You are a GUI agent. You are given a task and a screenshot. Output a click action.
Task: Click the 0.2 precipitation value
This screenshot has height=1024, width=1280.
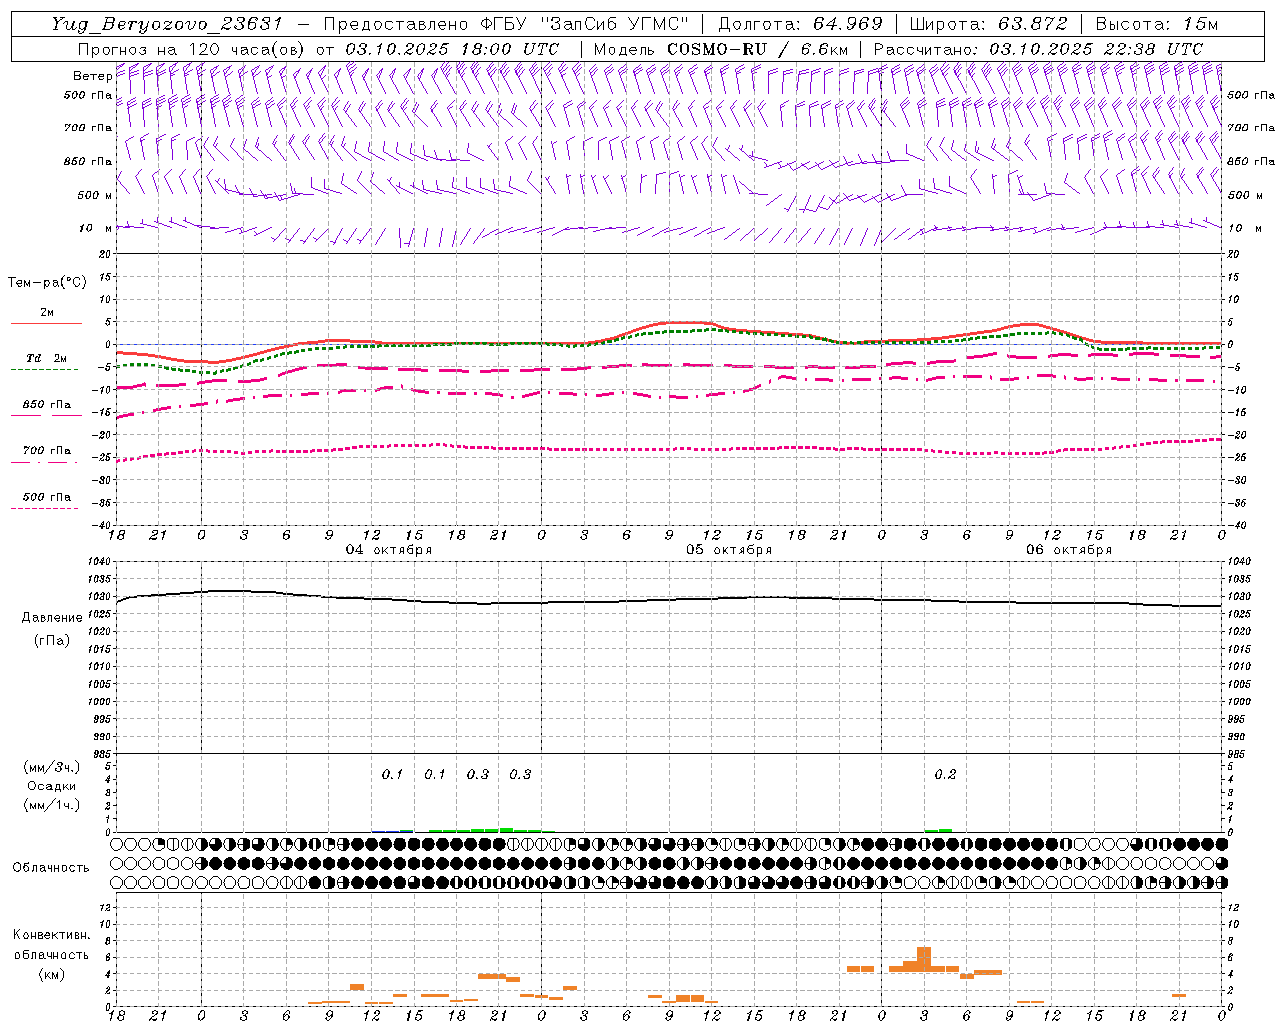[945, 774]
